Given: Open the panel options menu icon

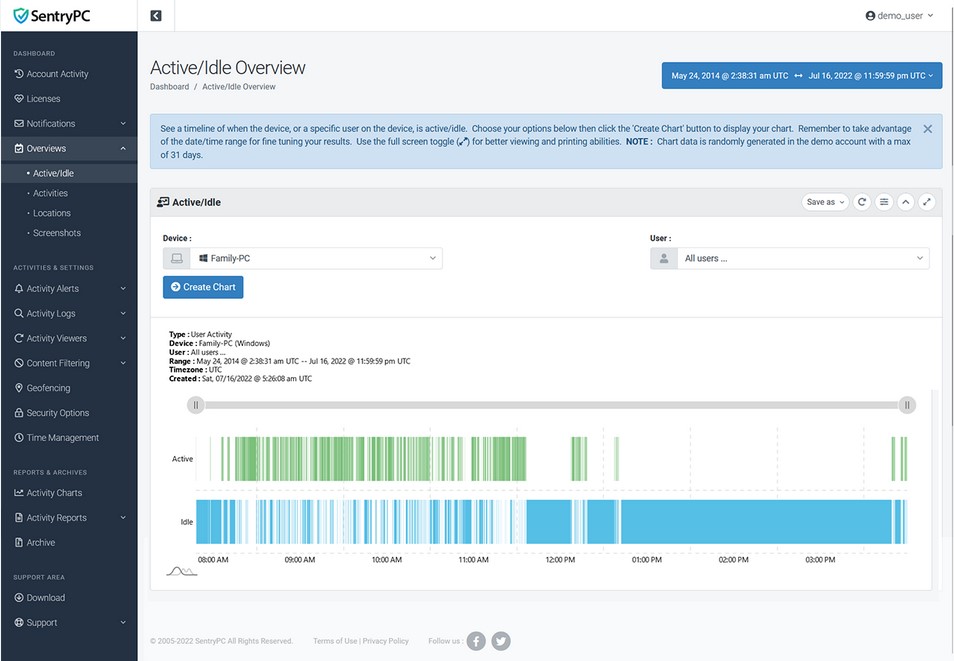Looking at the screenshot, I should click(884, 202).
